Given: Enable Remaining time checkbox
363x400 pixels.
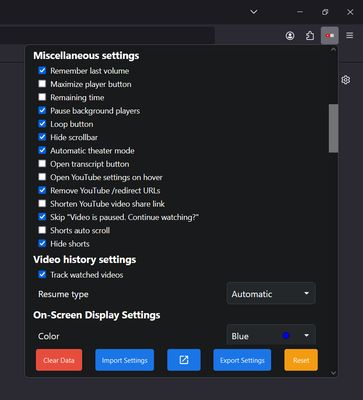Looking at the screenshot, I should point(42,97).
